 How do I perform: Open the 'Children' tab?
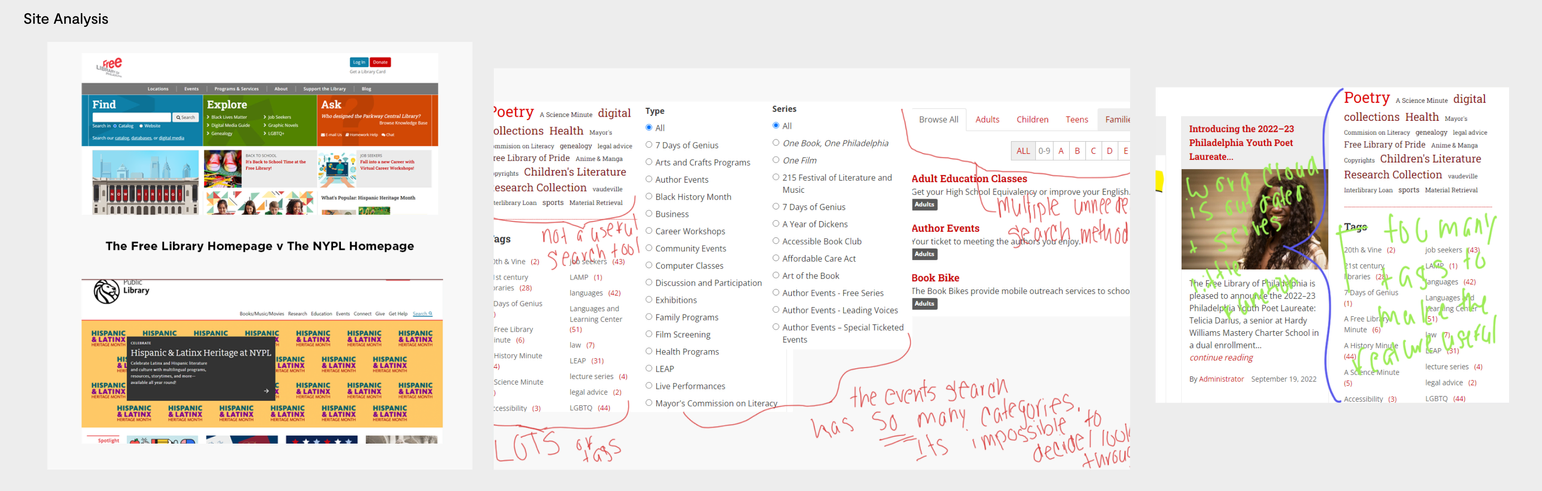1032,119
